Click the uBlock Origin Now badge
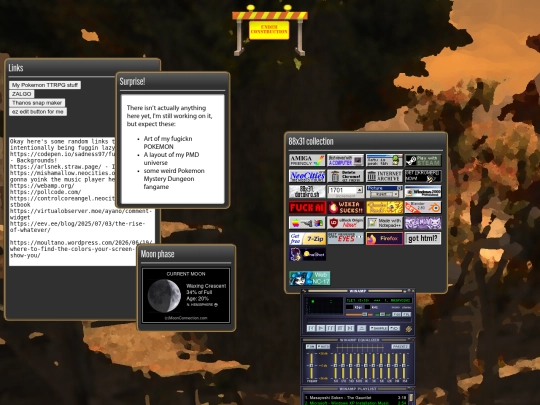 345,223
